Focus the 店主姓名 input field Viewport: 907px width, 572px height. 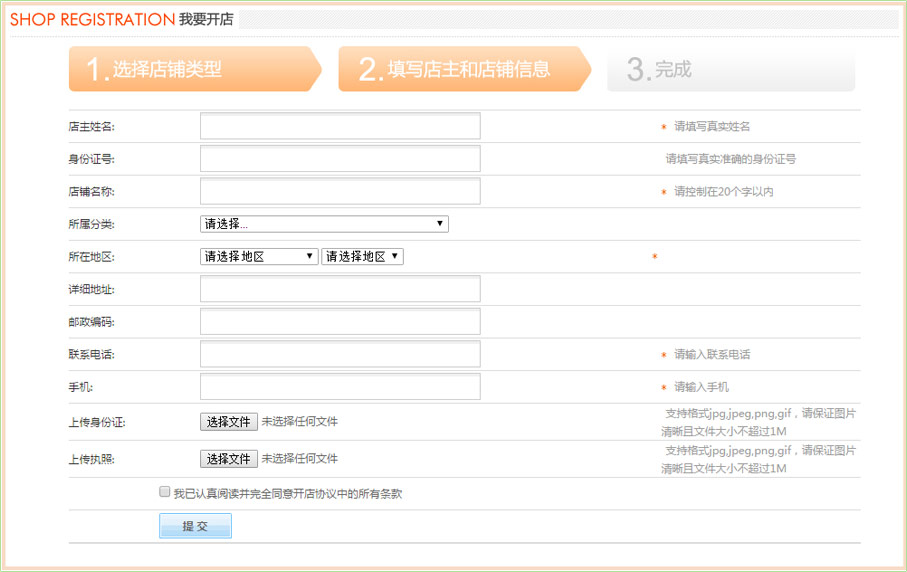point(340,127)
